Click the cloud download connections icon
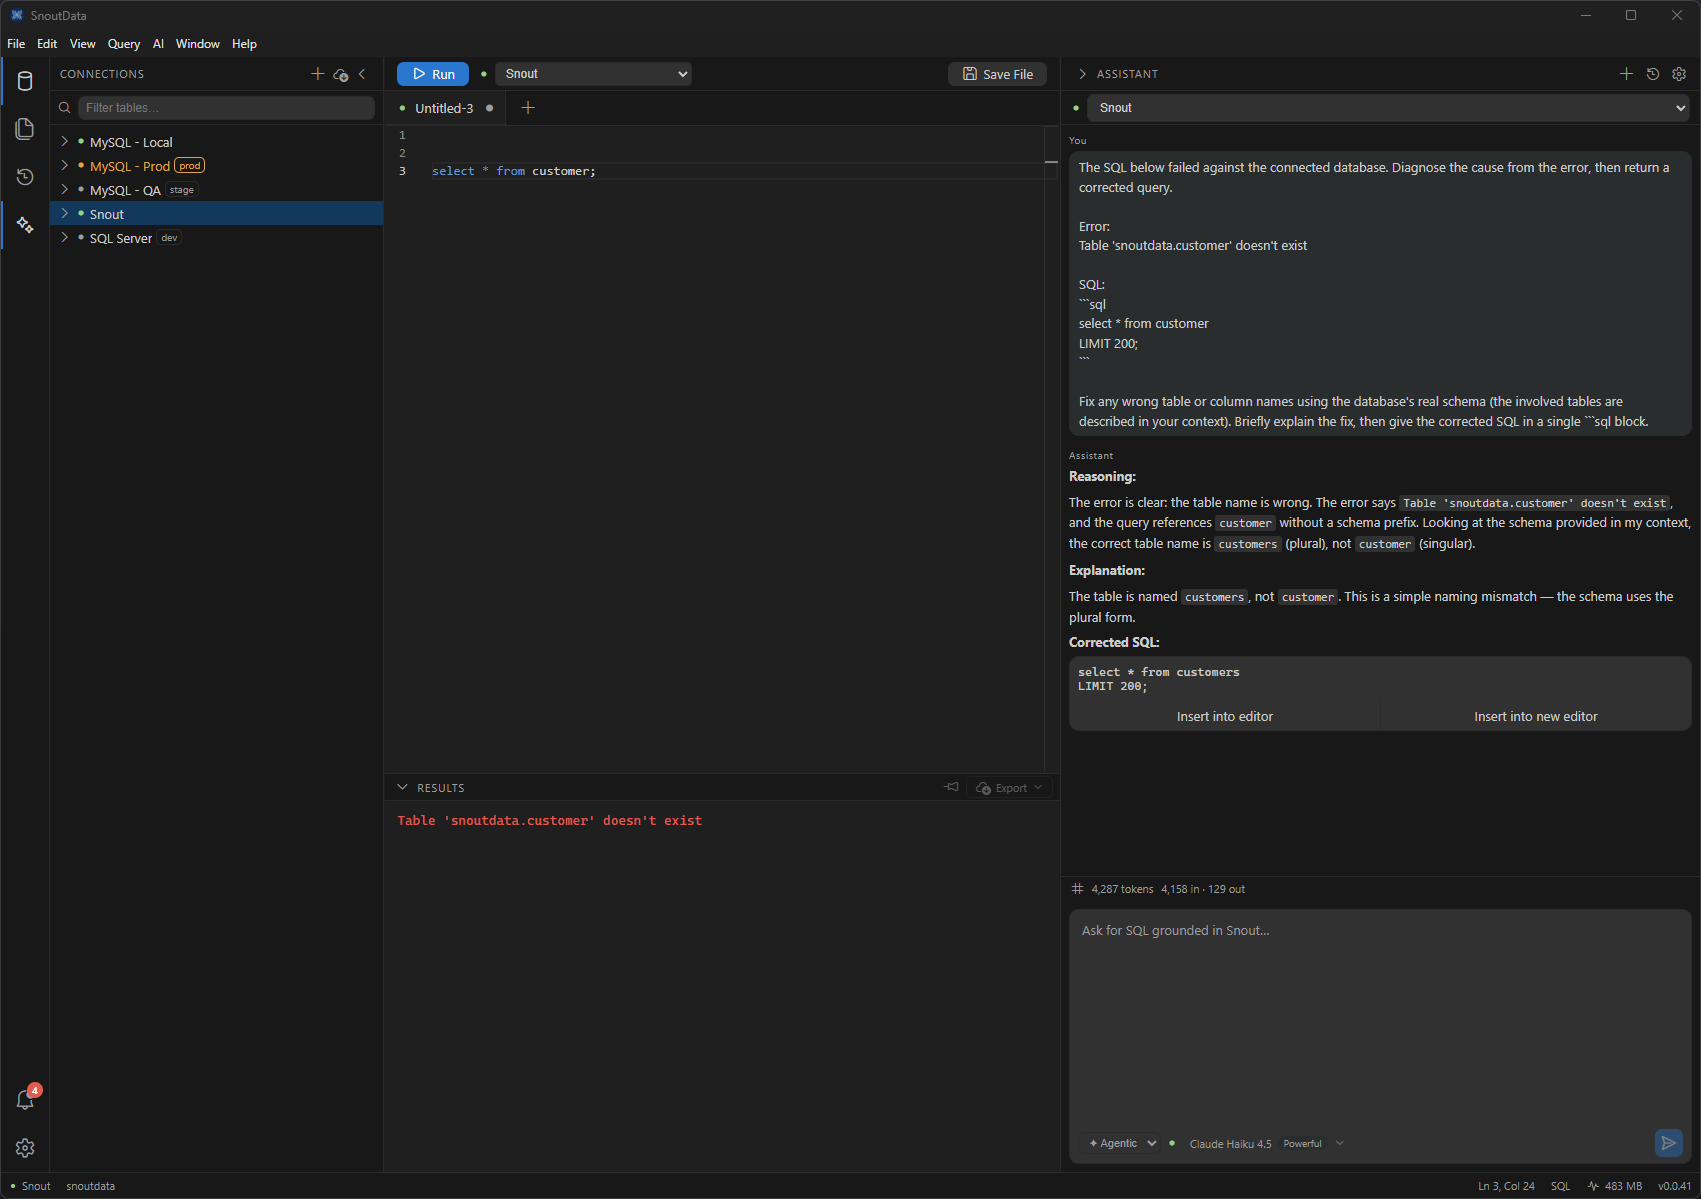Image resolution: width=1701 pixels, height=1199 pixels. tap(341, 74)
